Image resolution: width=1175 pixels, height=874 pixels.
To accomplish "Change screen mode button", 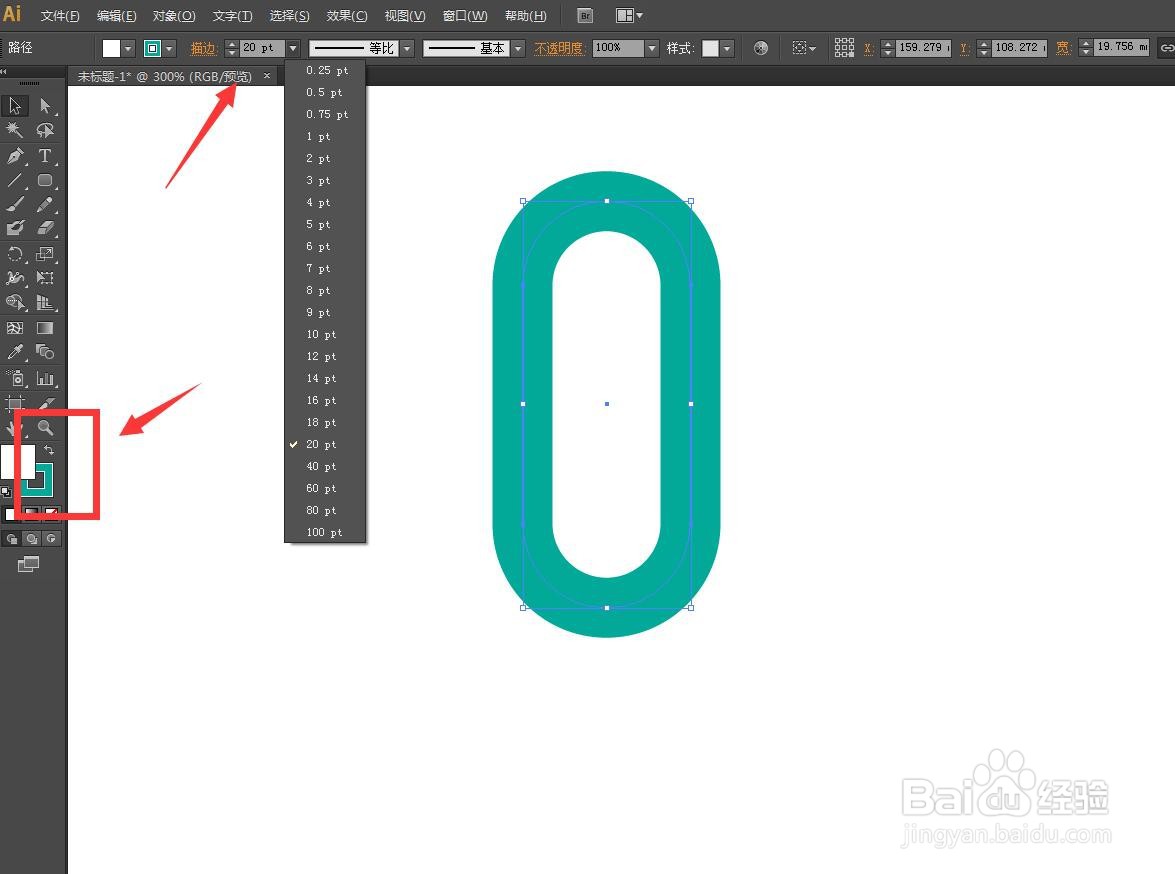I will coord(28,564).
